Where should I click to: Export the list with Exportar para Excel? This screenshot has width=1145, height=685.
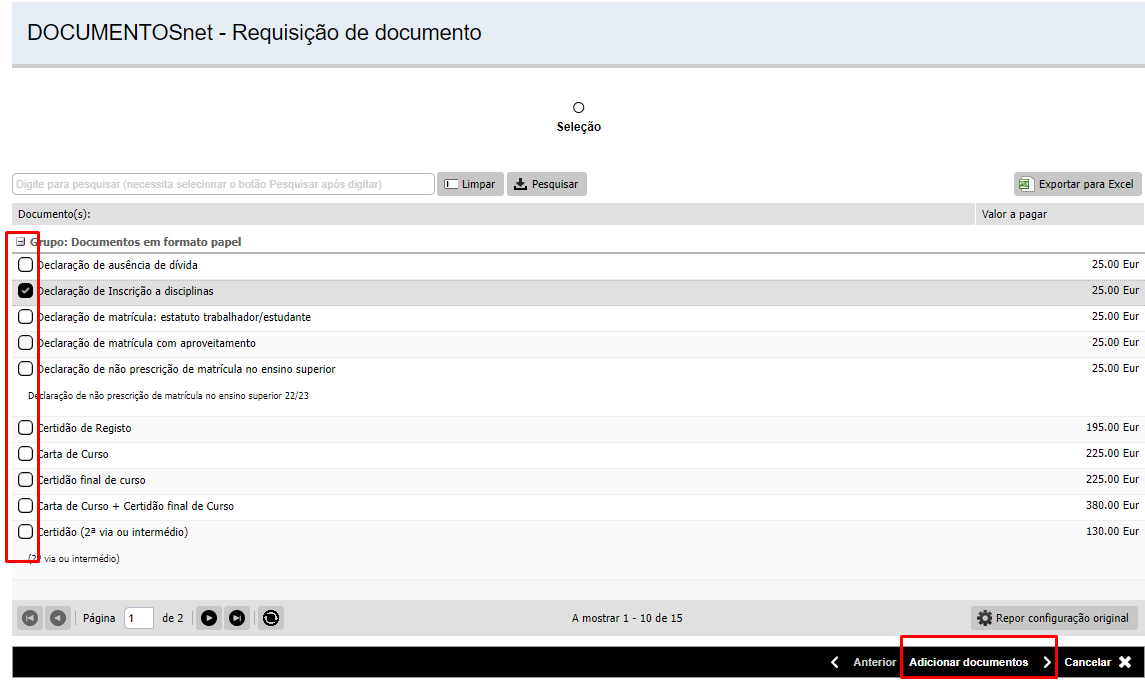pyautogui.click(x=1077, y=184)
